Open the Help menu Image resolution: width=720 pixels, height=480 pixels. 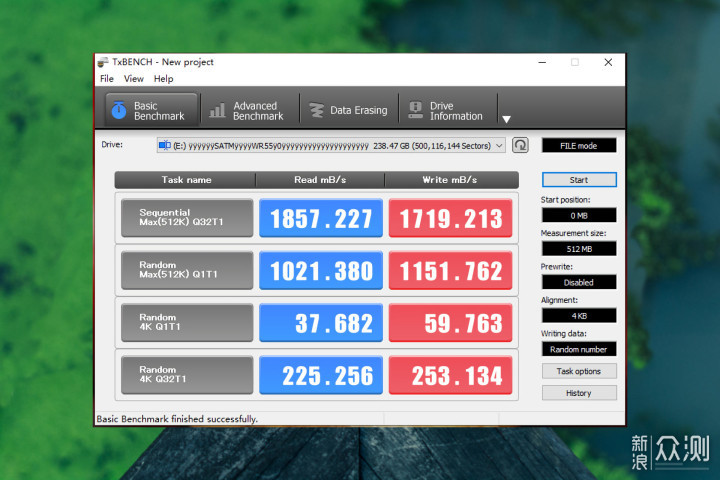(163, 79)
